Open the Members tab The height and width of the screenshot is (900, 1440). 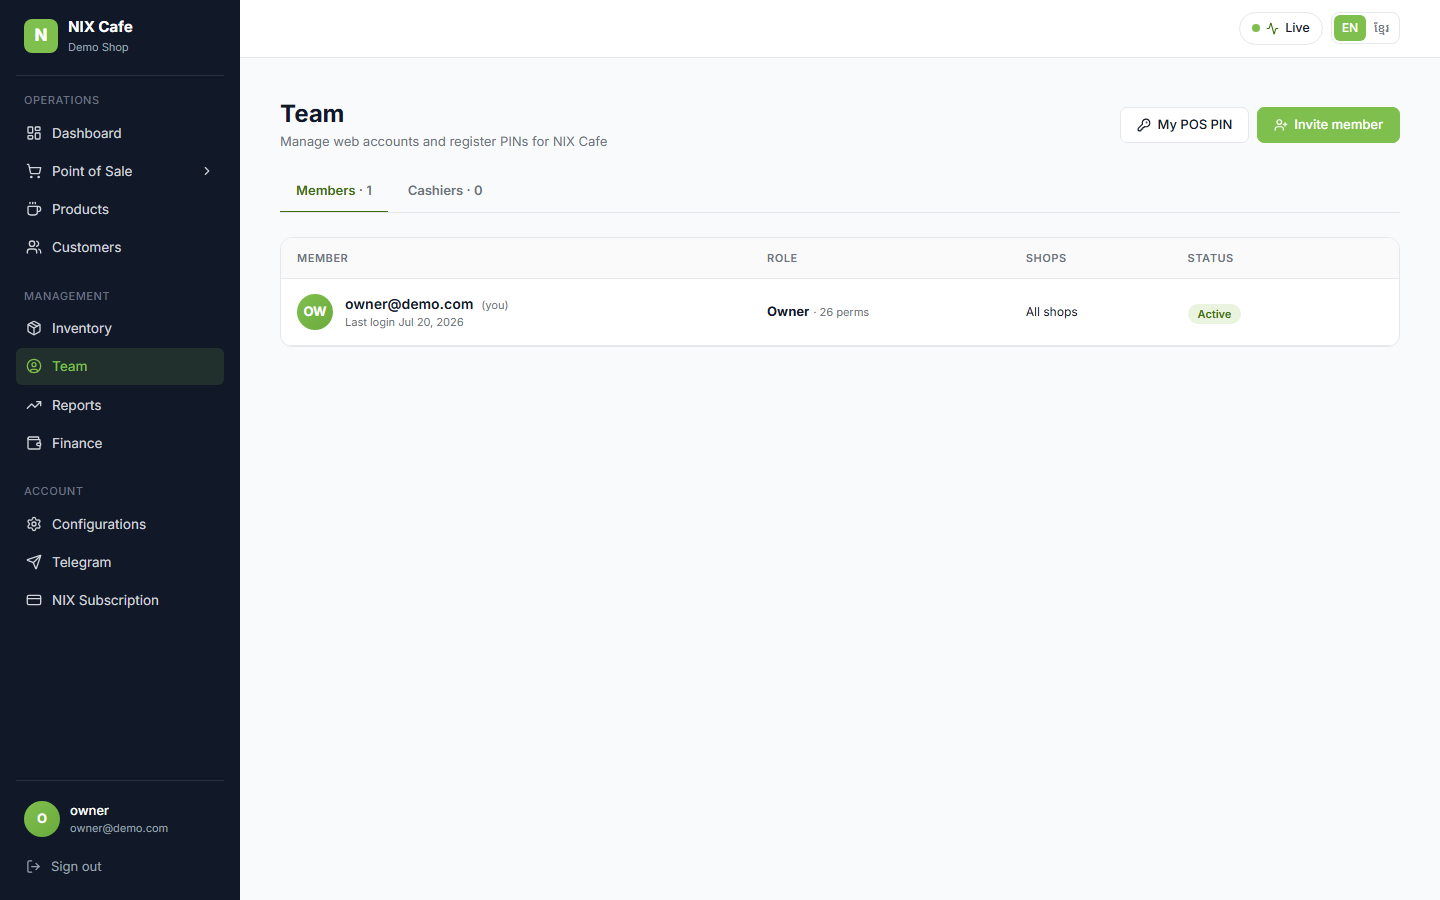334,190
